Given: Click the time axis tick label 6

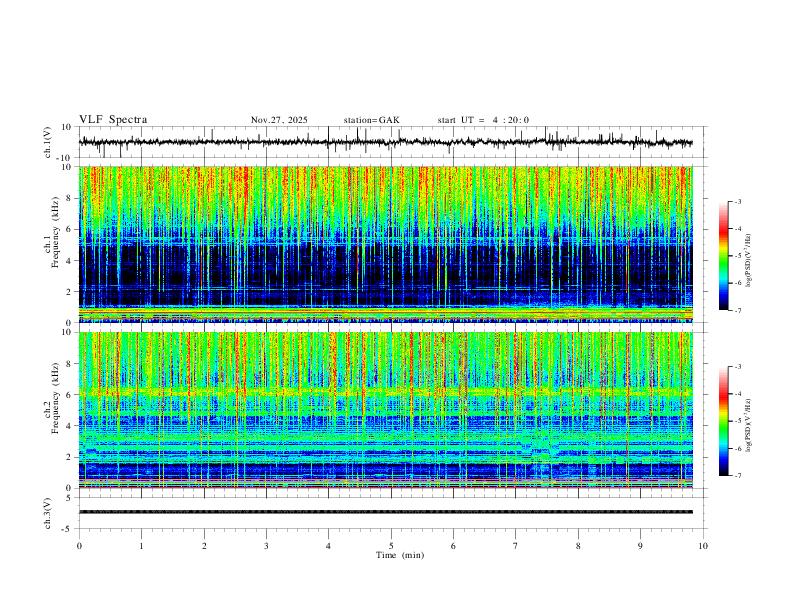Looking at the screenshot, I should [x=453, y=546].
